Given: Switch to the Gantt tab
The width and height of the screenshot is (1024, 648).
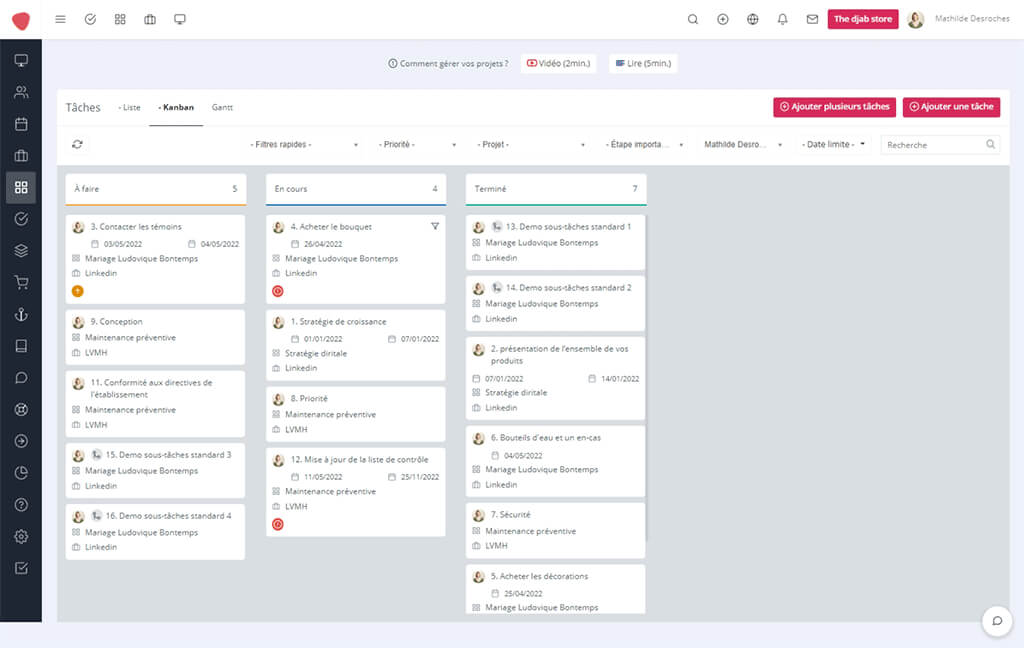Looking at the screenshot, I should [x=222, y=107].
